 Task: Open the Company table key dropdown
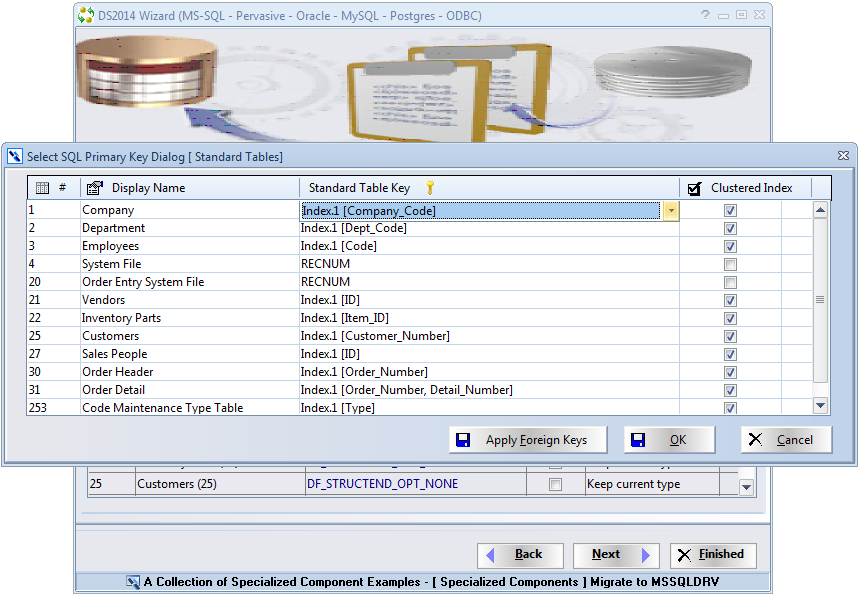tap(671, 211)
